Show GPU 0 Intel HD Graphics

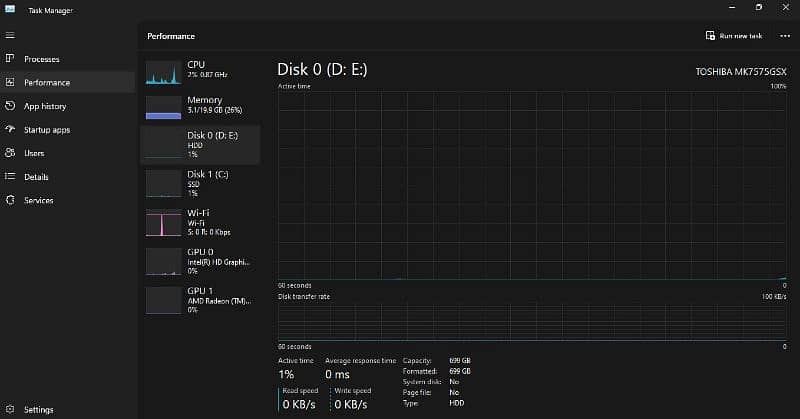[200, 261]
